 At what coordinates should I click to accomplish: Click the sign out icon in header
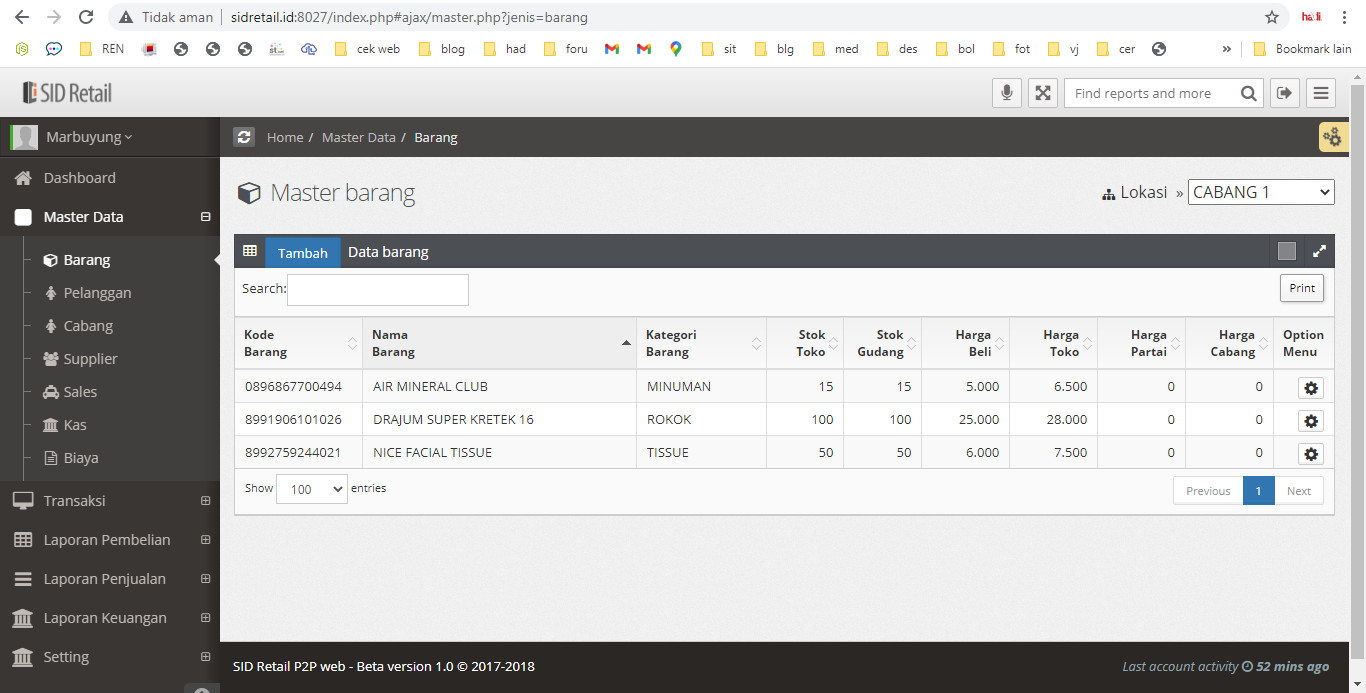click(x=1284, y=93)
